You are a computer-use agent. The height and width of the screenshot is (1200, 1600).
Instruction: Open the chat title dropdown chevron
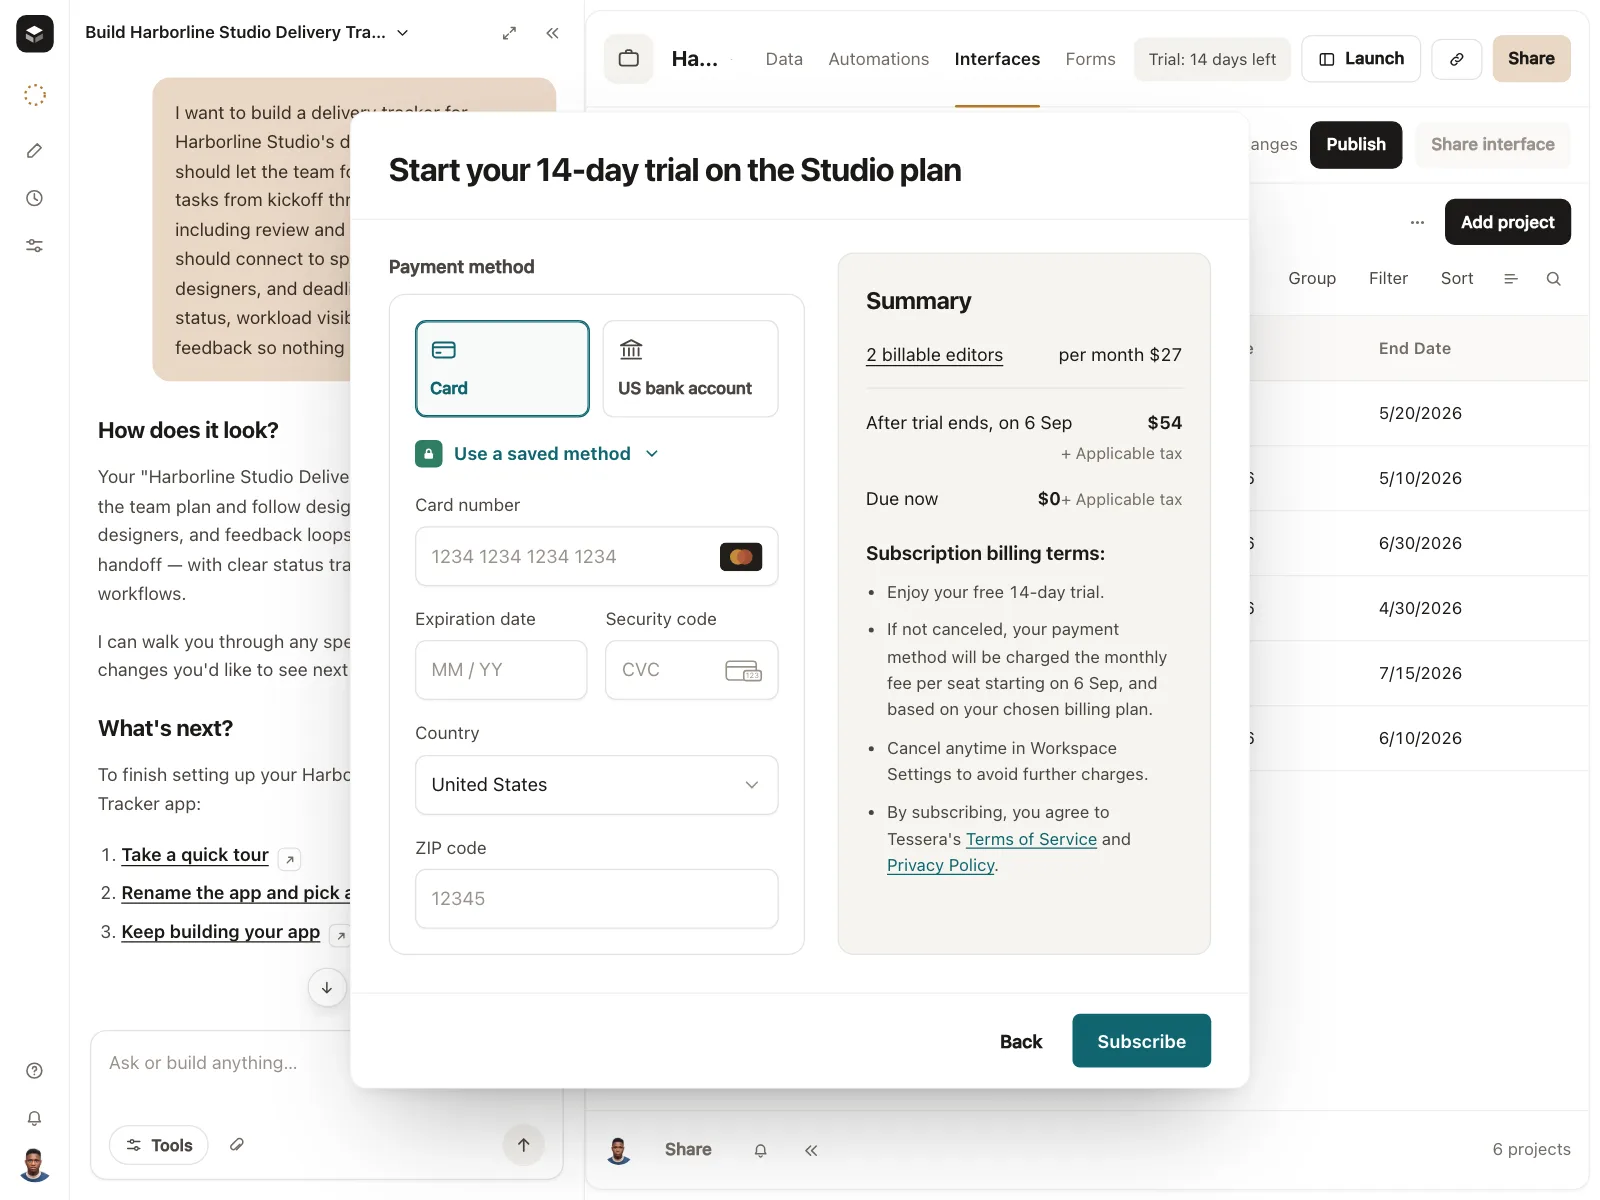[x=403, y=33]
